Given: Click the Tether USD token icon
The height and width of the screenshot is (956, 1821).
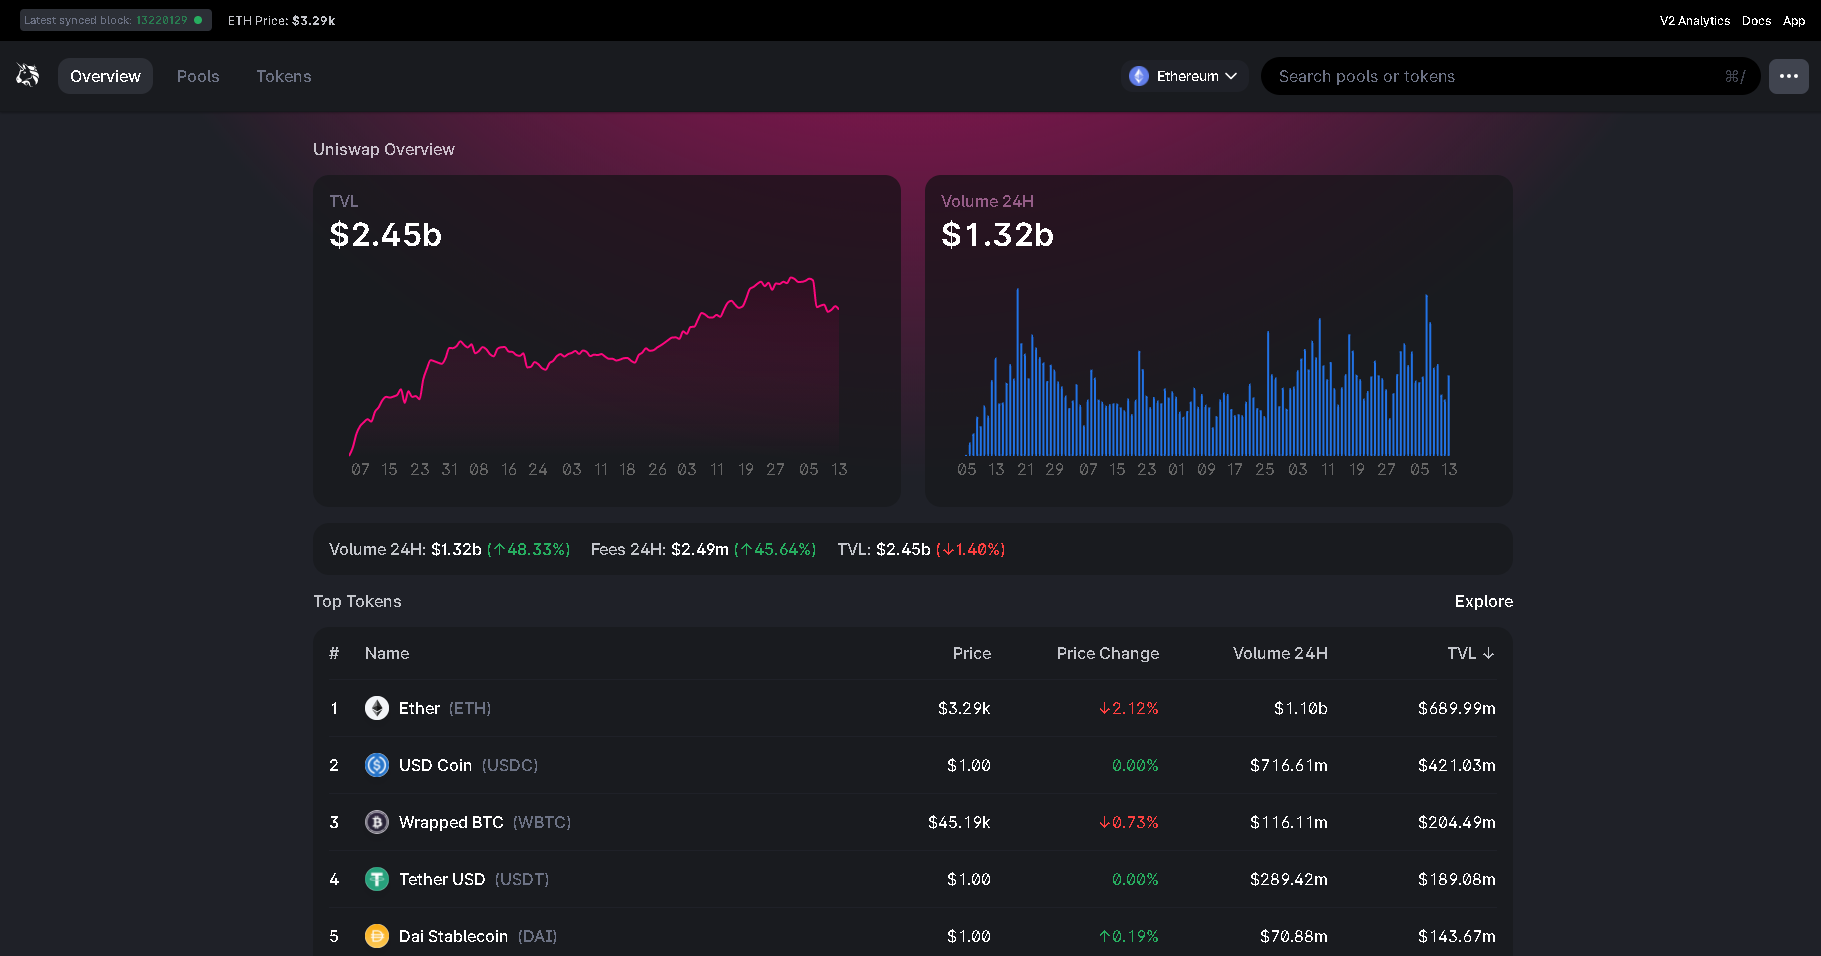Looking at the screenshot, I should click(377, 879).
